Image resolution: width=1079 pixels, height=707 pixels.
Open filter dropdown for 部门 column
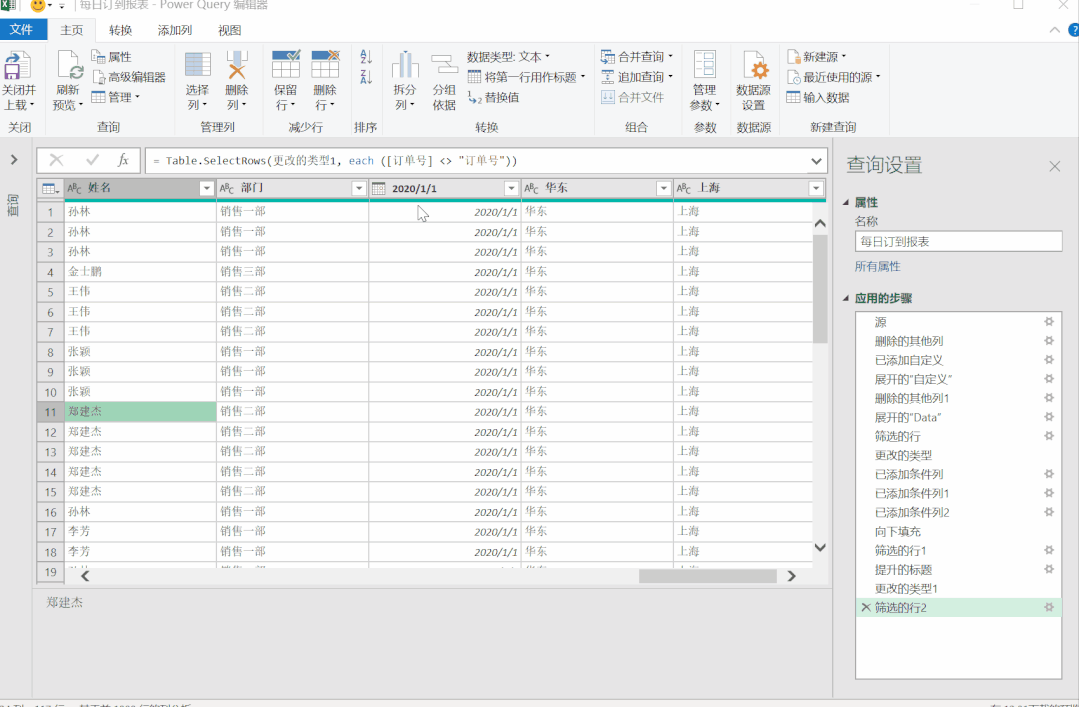(x=359, y=189)
